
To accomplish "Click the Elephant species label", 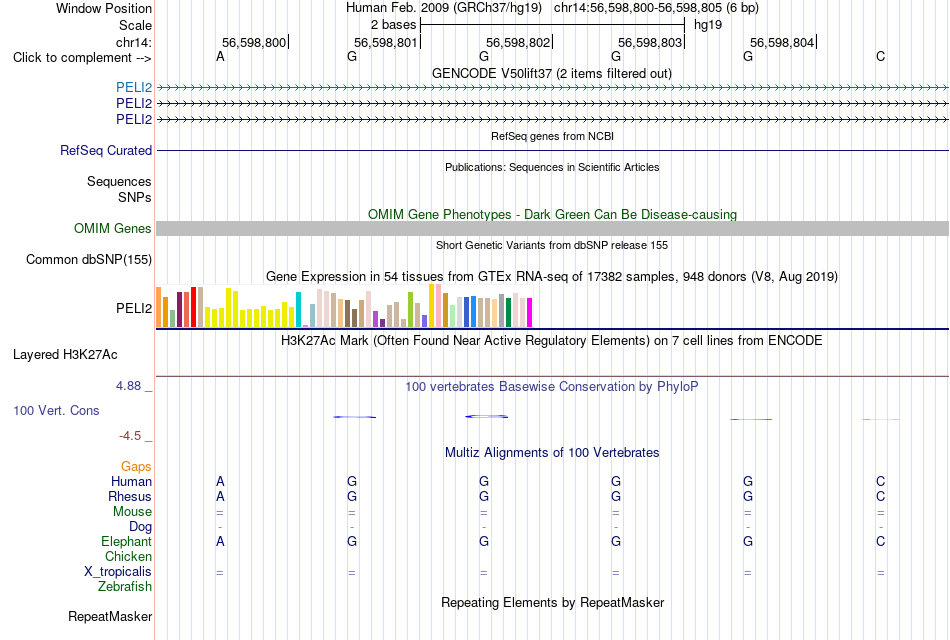I will 127,542.
